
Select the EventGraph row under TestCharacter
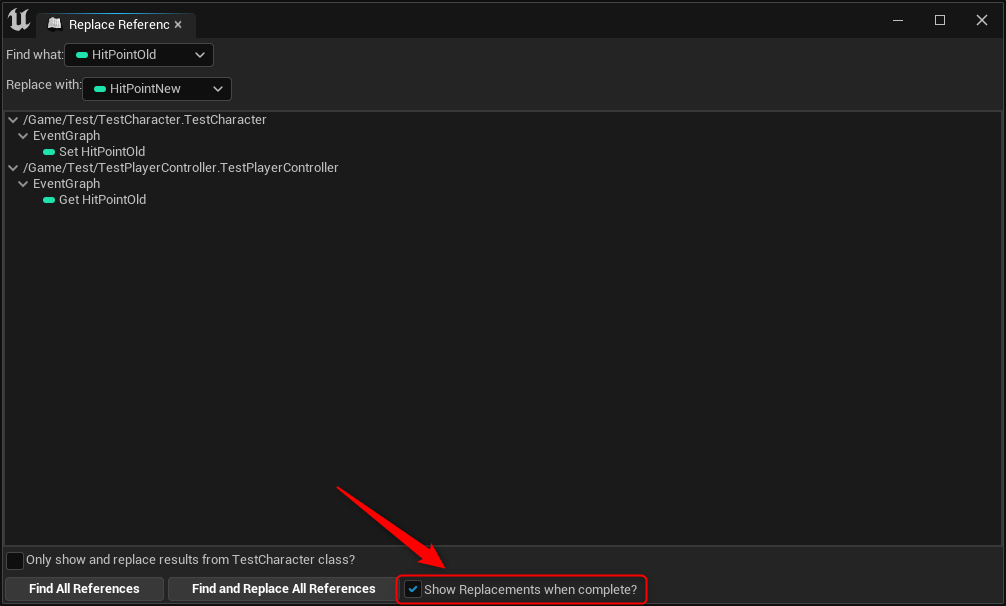[x=503, y=136]
